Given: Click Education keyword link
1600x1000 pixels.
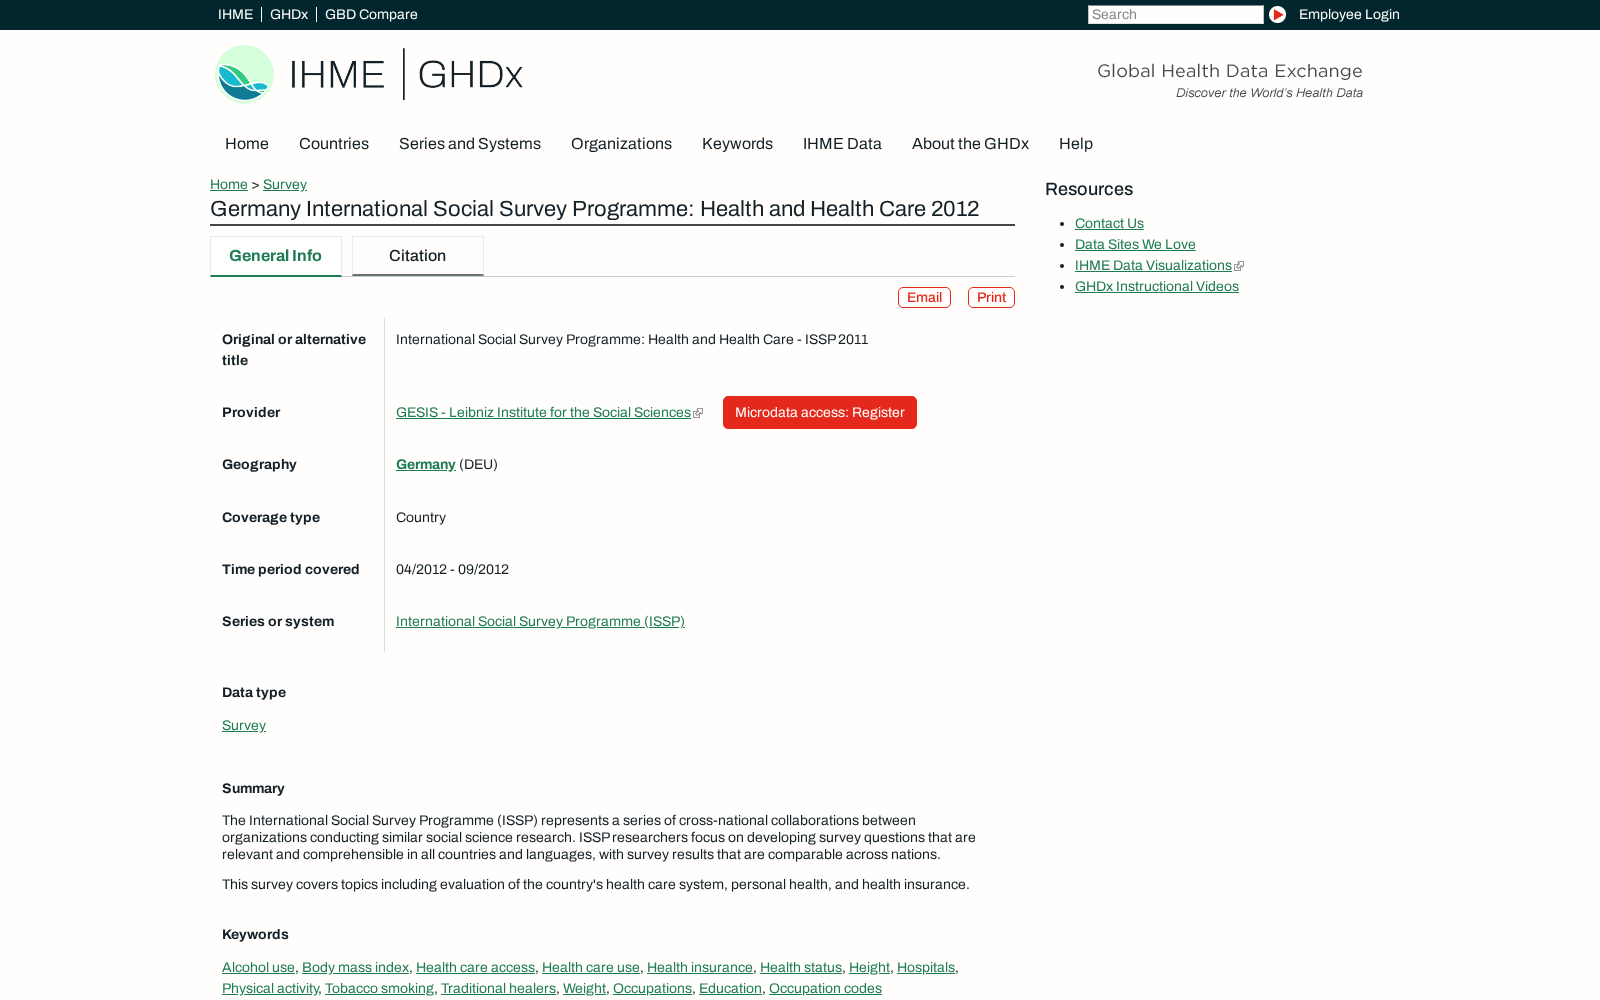Looking at the screenshot, I should tap(730, 988).
